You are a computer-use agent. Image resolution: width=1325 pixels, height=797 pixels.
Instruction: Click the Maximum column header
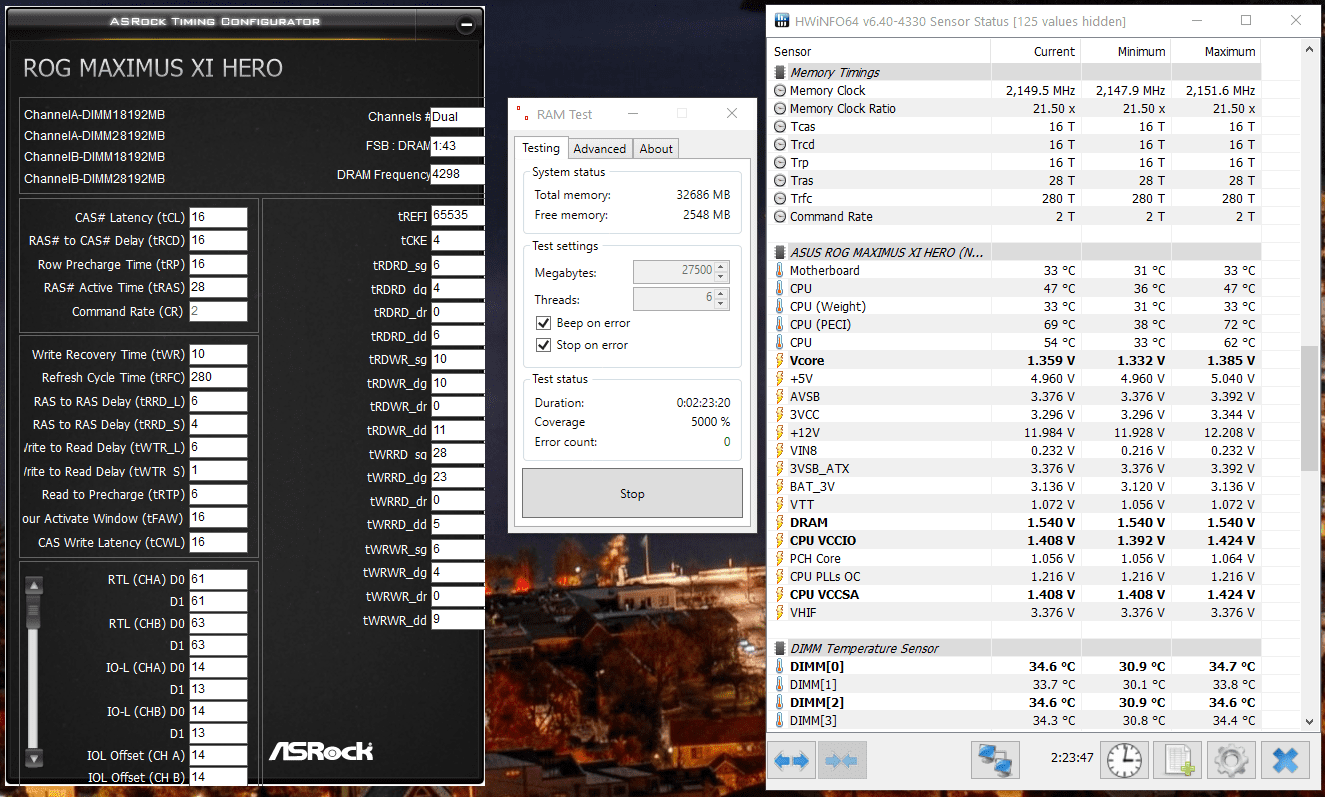click(x=1216, y=51)
